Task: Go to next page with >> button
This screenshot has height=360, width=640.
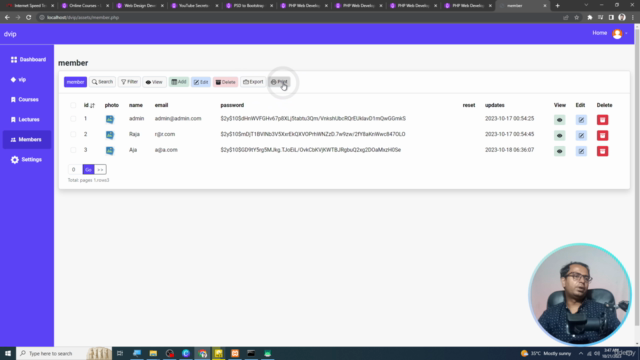Action: pos(100,169)
